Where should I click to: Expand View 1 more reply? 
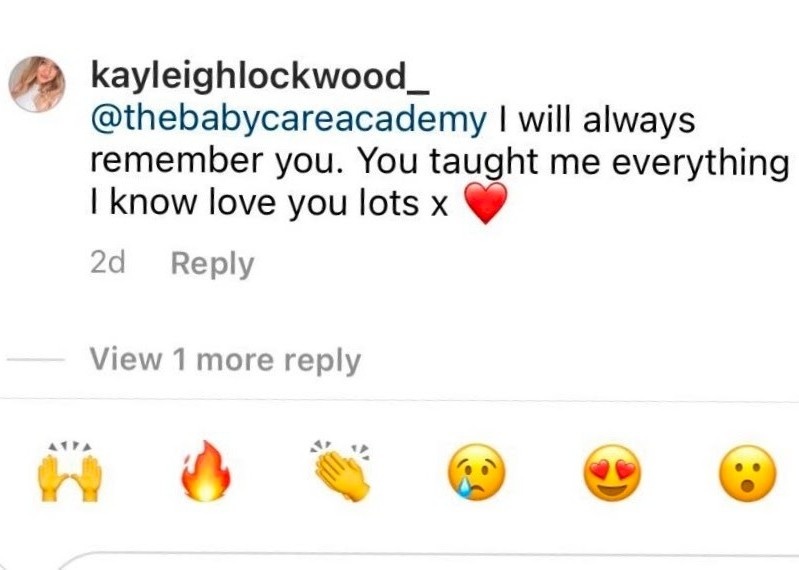225,361
